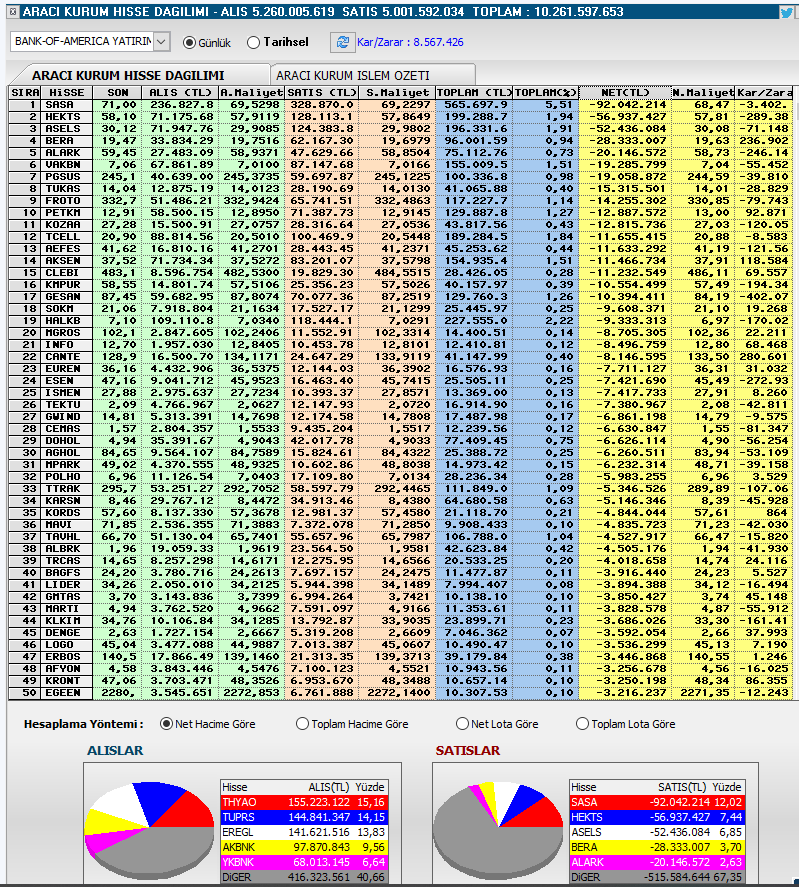Click the yellow AKBNK row in ALISLAR legend

(304, 847)
